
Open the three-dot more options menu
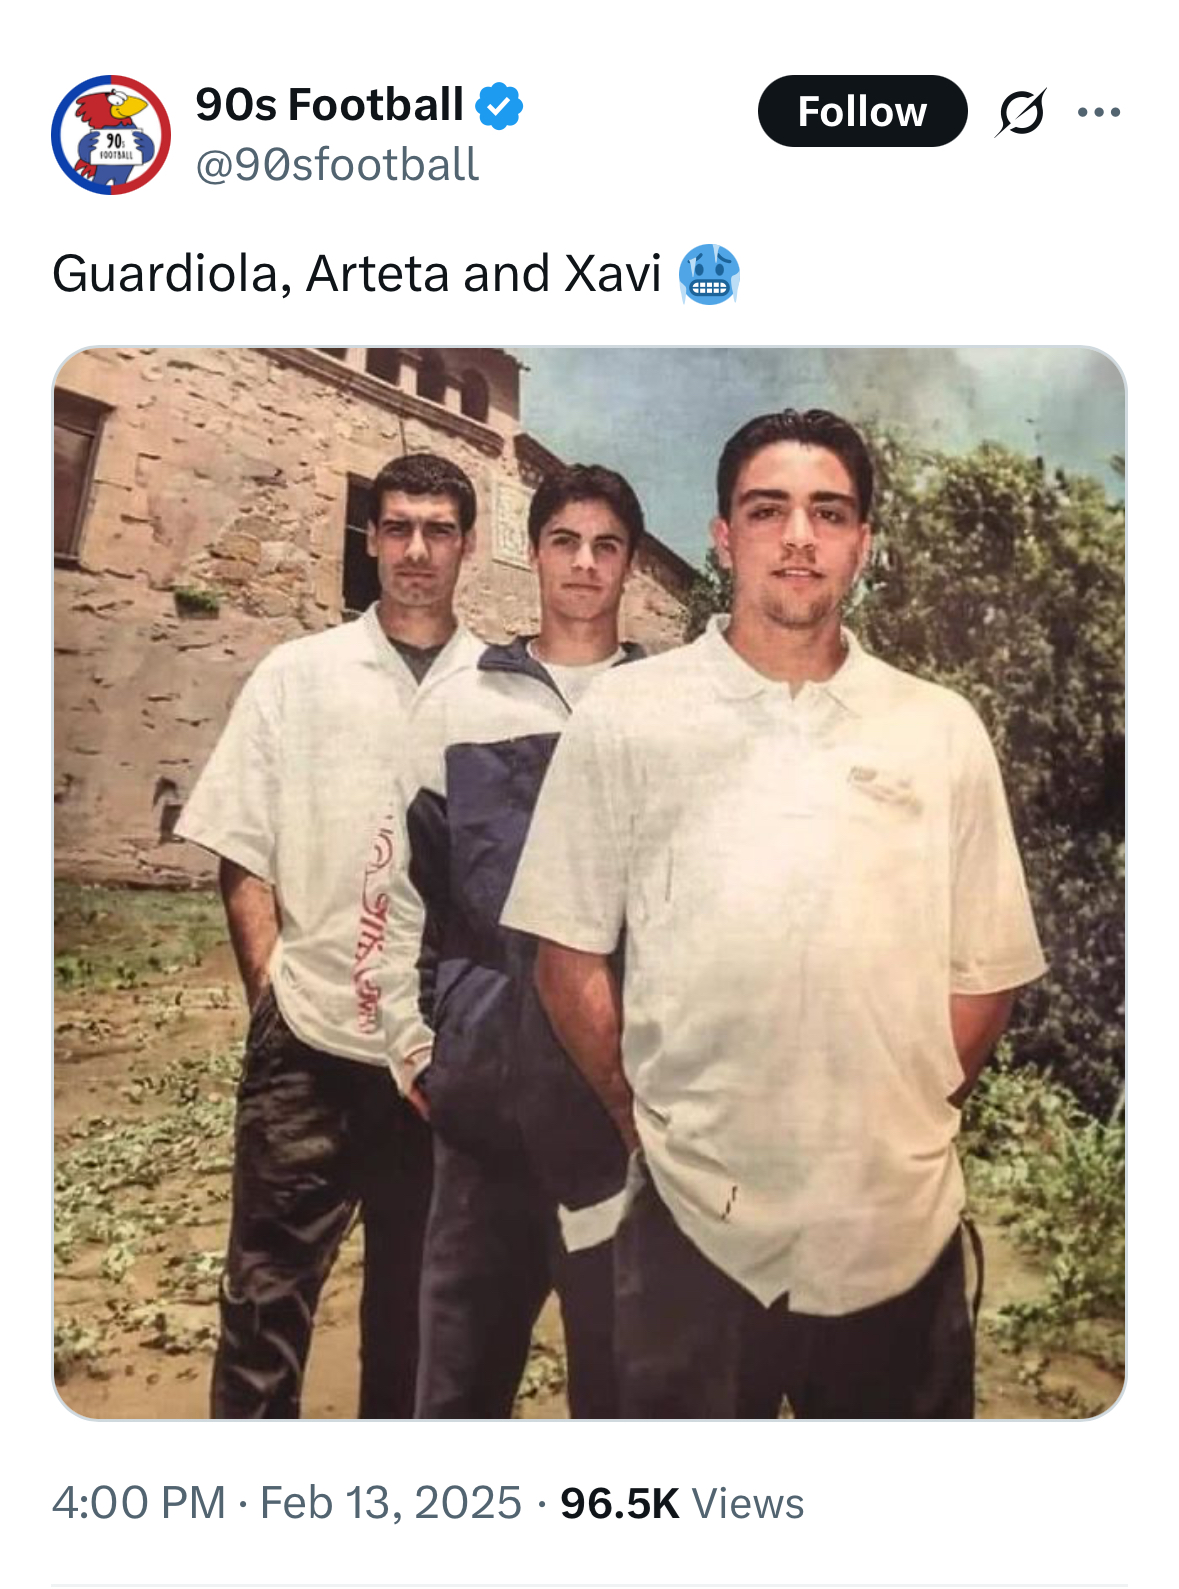pos(1099,112)
